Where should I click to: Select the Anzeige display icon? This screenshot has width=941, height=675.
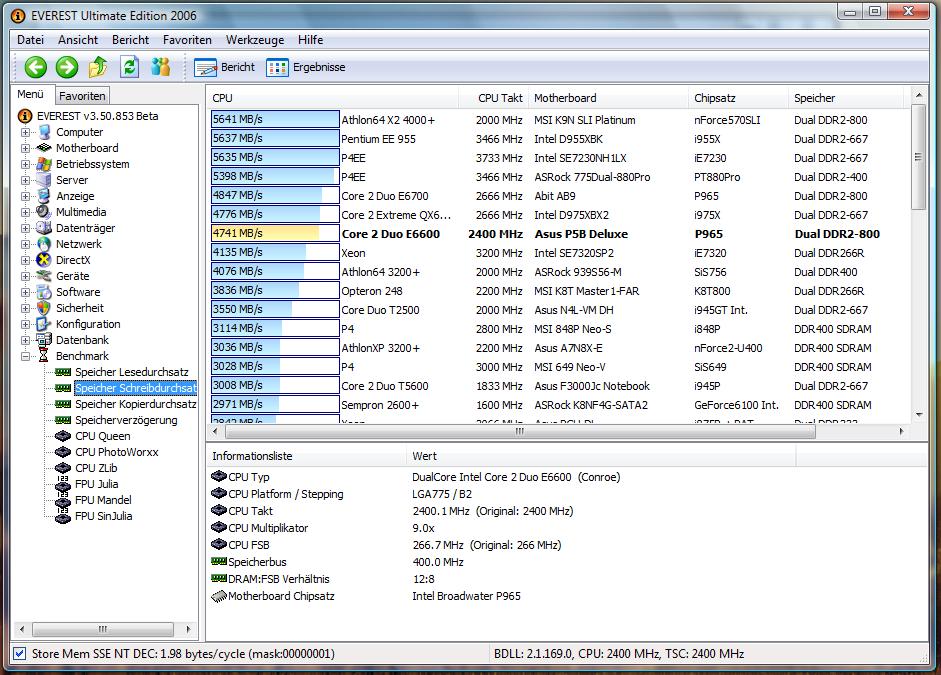tap(44, 196)
